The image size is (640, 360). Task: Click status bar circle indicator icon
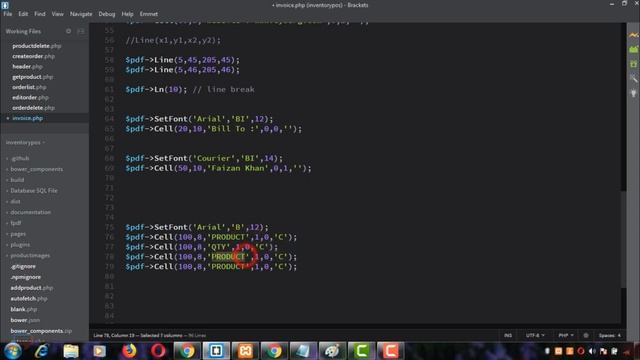(x=586, y=335)
